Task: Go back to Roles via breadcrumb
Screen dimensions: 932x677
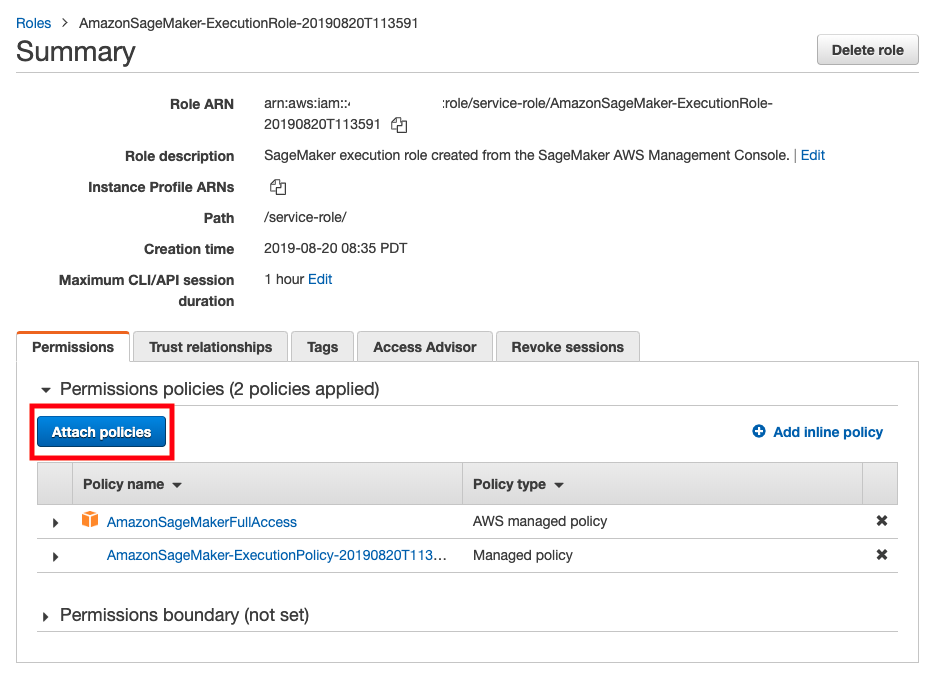Action: 33,23
